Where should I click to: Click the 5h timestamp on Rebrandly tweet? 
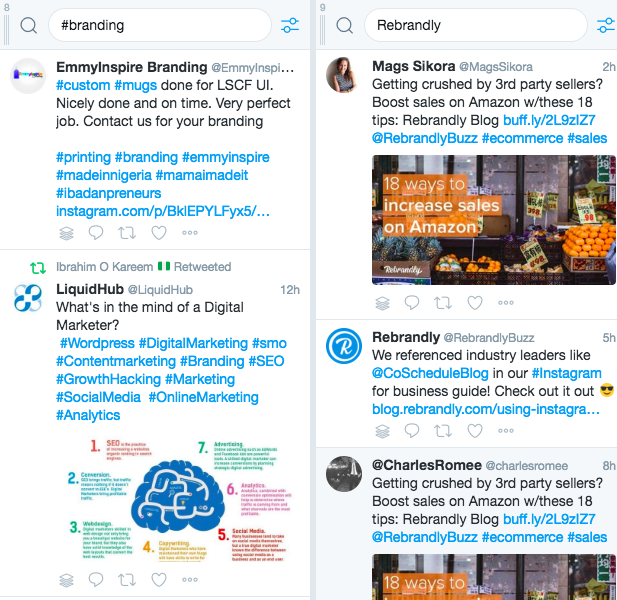coord(609,338)
